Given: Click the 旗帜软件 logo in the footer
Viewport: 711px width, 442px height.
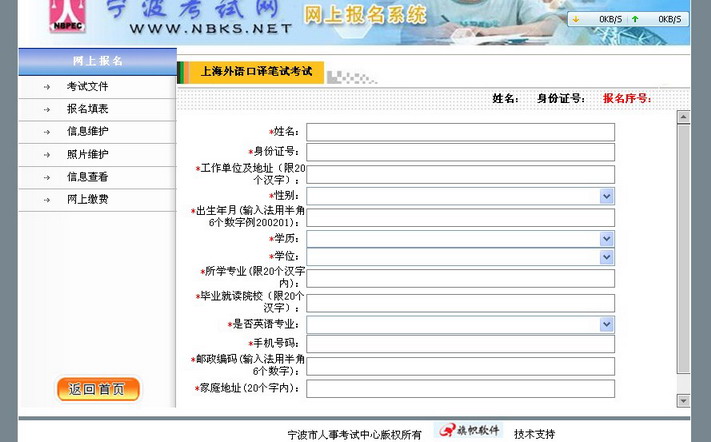Looking at the screenshot, I should coord(468,431).
